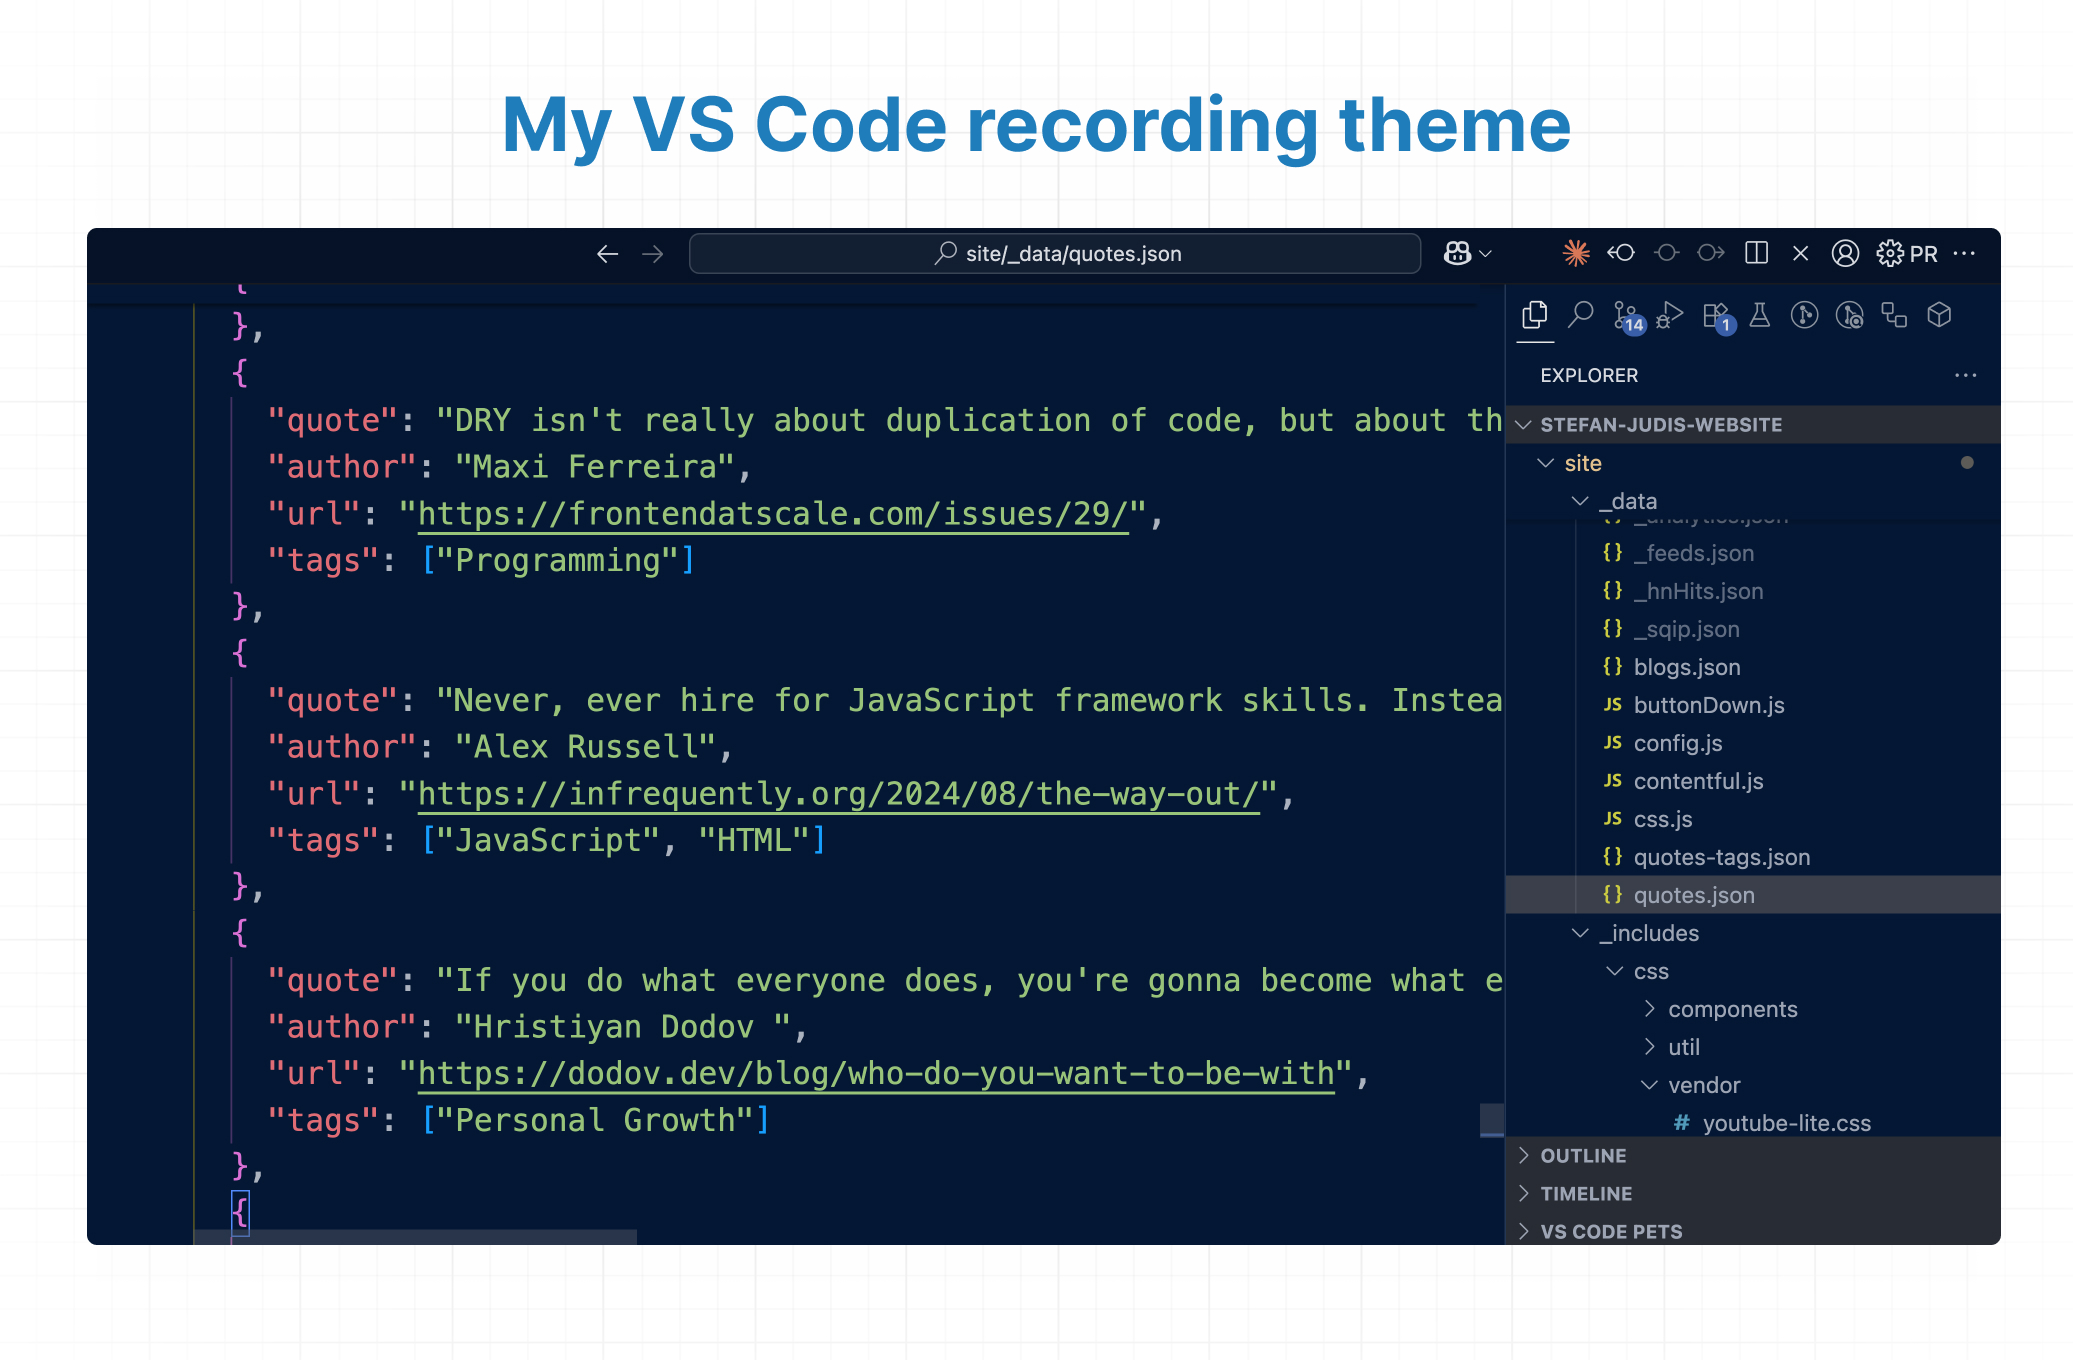The height and width of the screenshot is (1360, 2073).
Task: Click the "Maxi Ferreira" author value
Action: [x=595, y=467]
